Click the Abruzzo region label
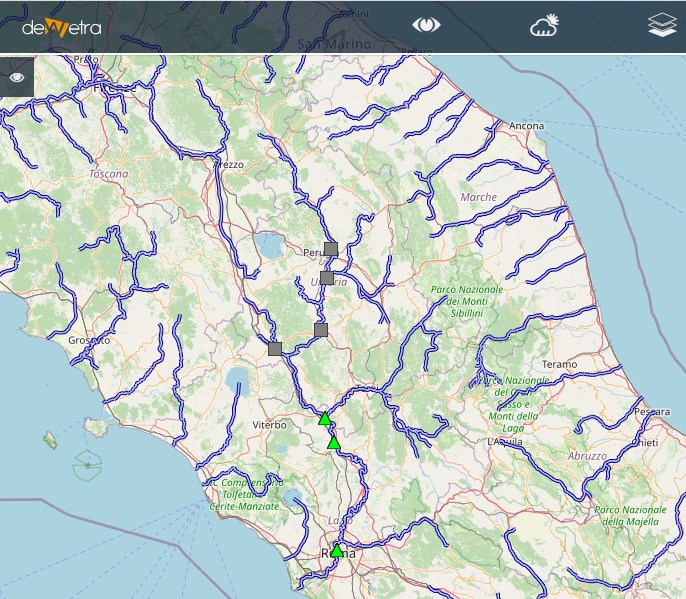Viewport: 686px width, 599px height. (587, 456)
